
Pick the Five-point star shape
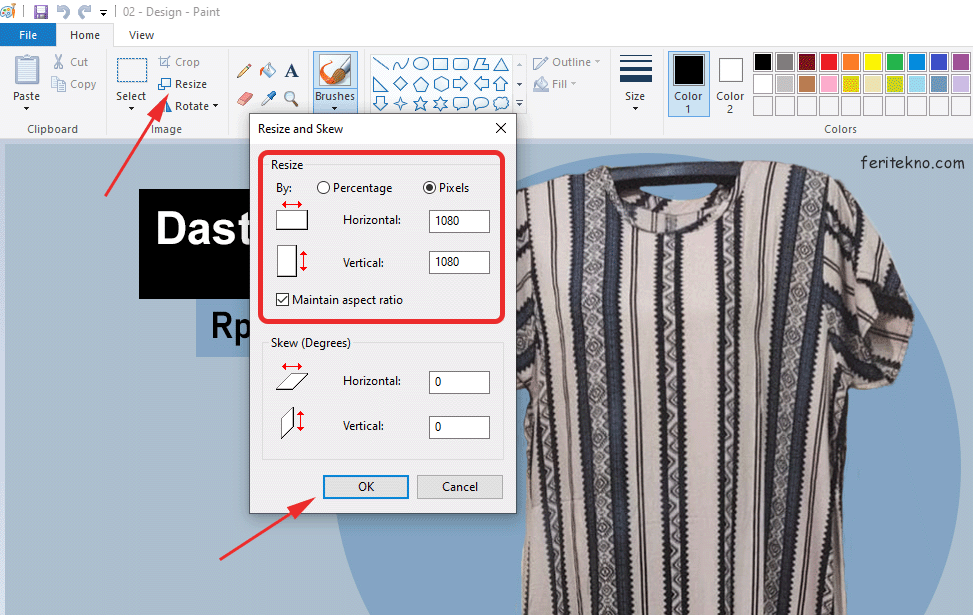pyautogui.click(x=421, y=104)
